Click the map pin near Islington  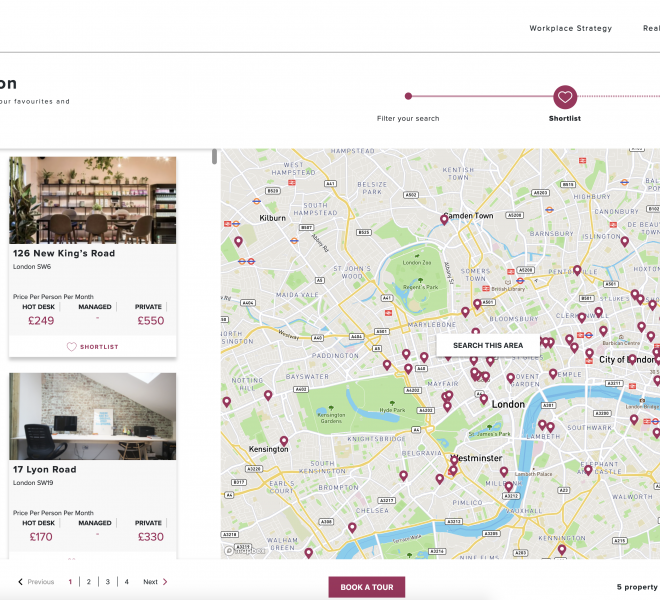point(625,242)
